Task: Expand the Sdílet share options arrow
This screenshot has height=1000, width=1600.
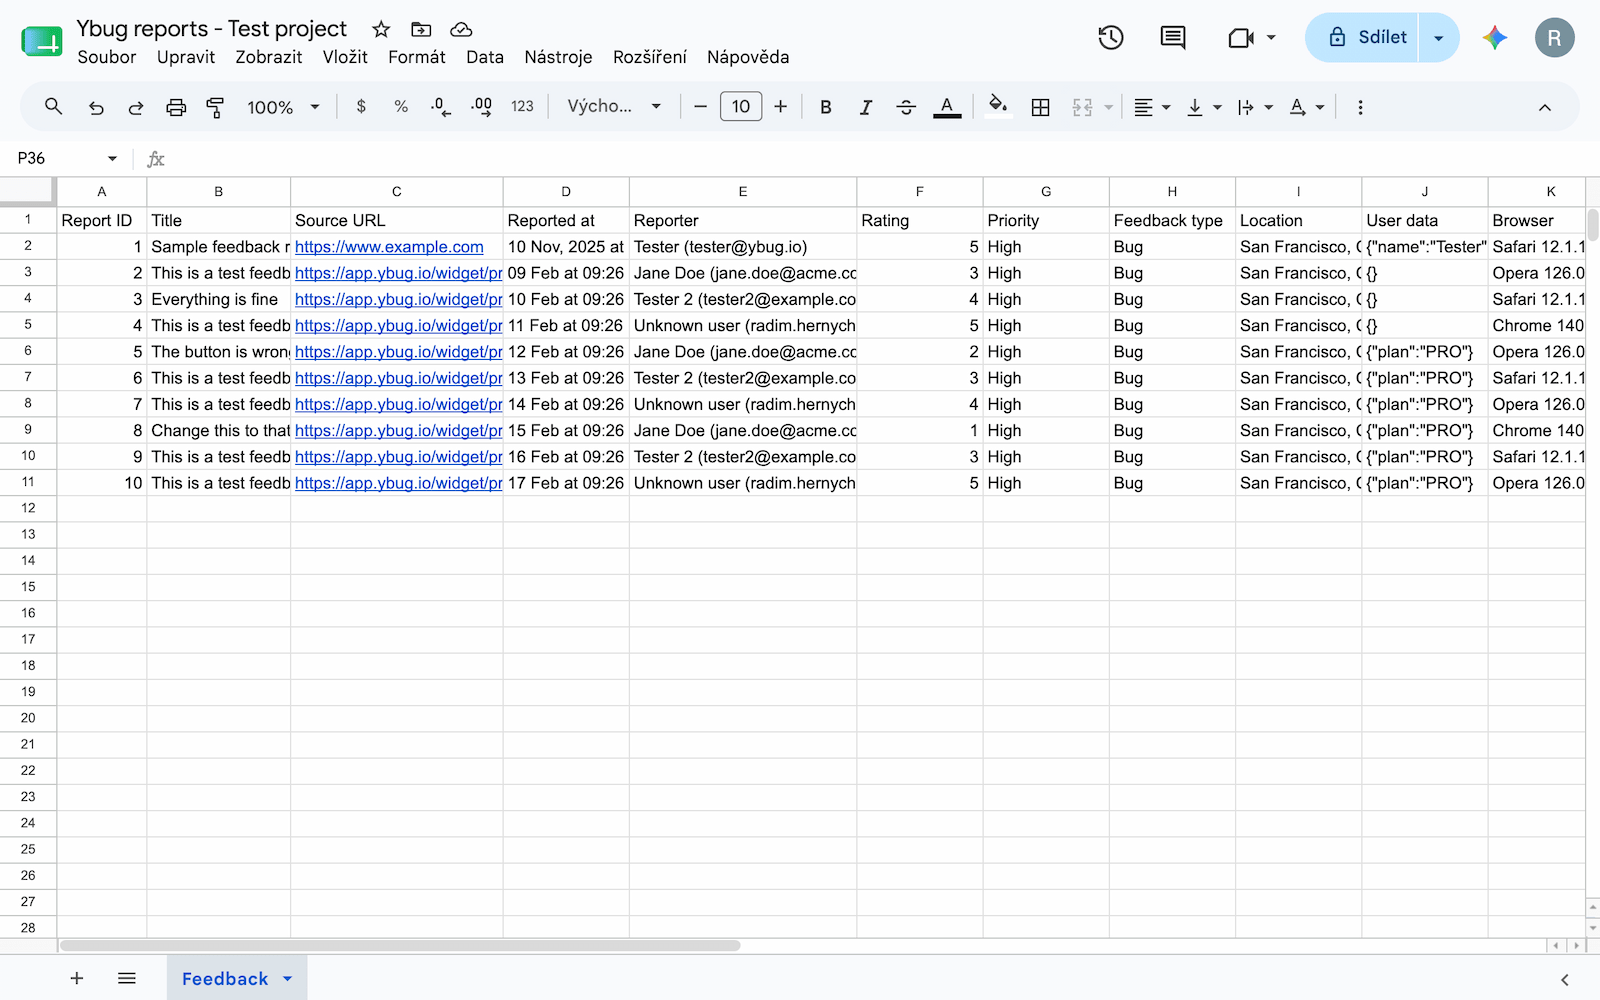Action: pos(1439,38)
